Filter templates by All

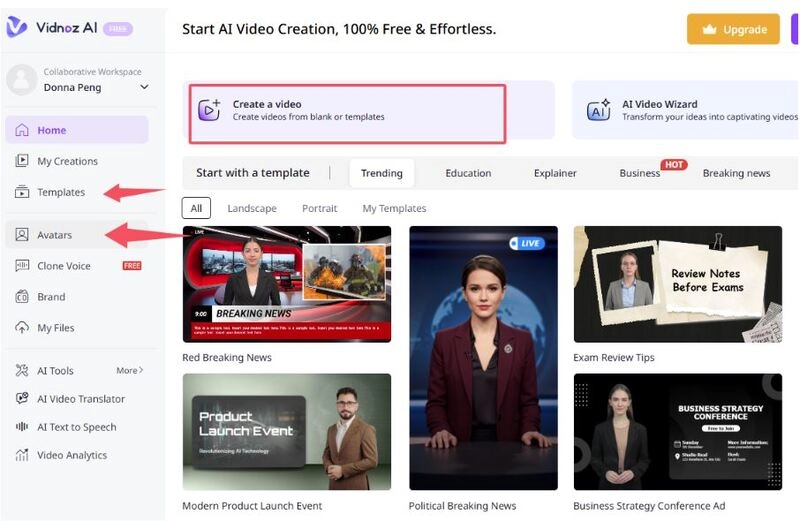pos(196,208)
